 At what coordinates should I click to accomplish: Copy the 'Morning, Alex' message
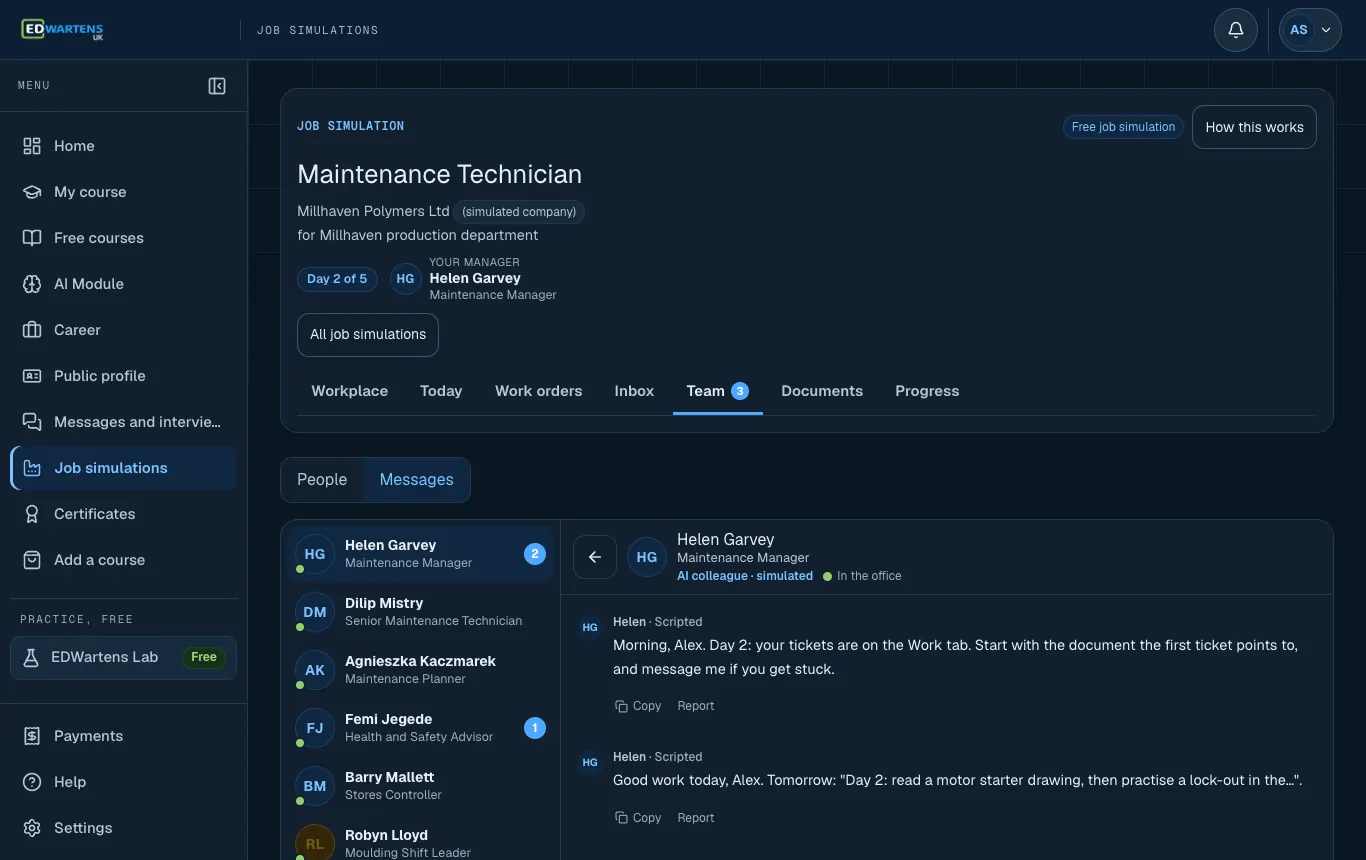[638, 706]
